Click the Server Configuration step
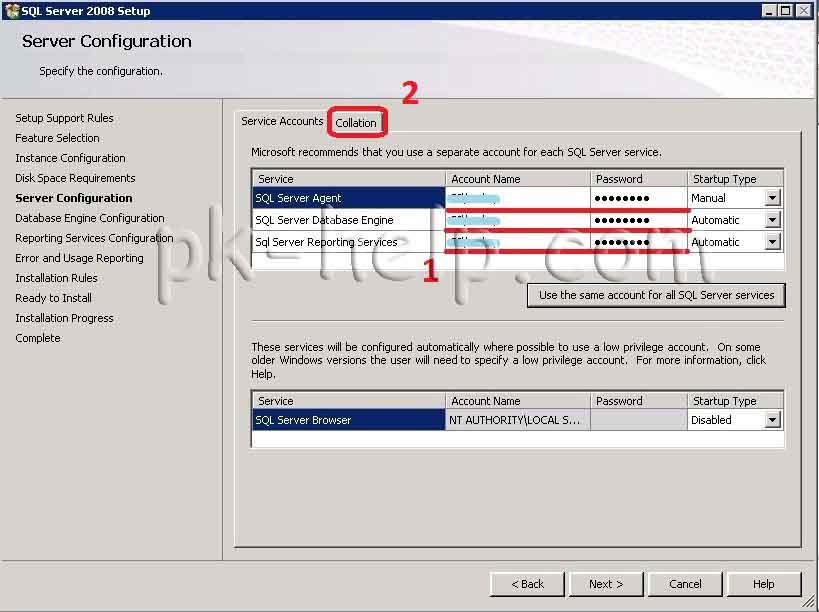Screen dimensions: 819x612 (x=74, y=198)
